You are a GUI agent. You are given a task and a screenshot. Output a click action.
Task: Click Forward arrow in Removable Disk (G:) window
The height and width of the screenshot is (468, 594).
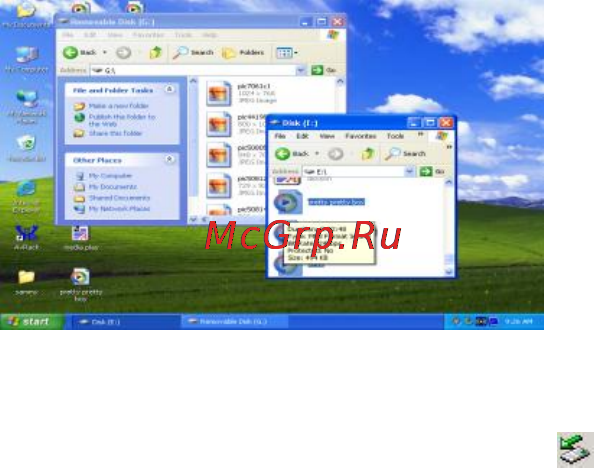click(123, 53)
